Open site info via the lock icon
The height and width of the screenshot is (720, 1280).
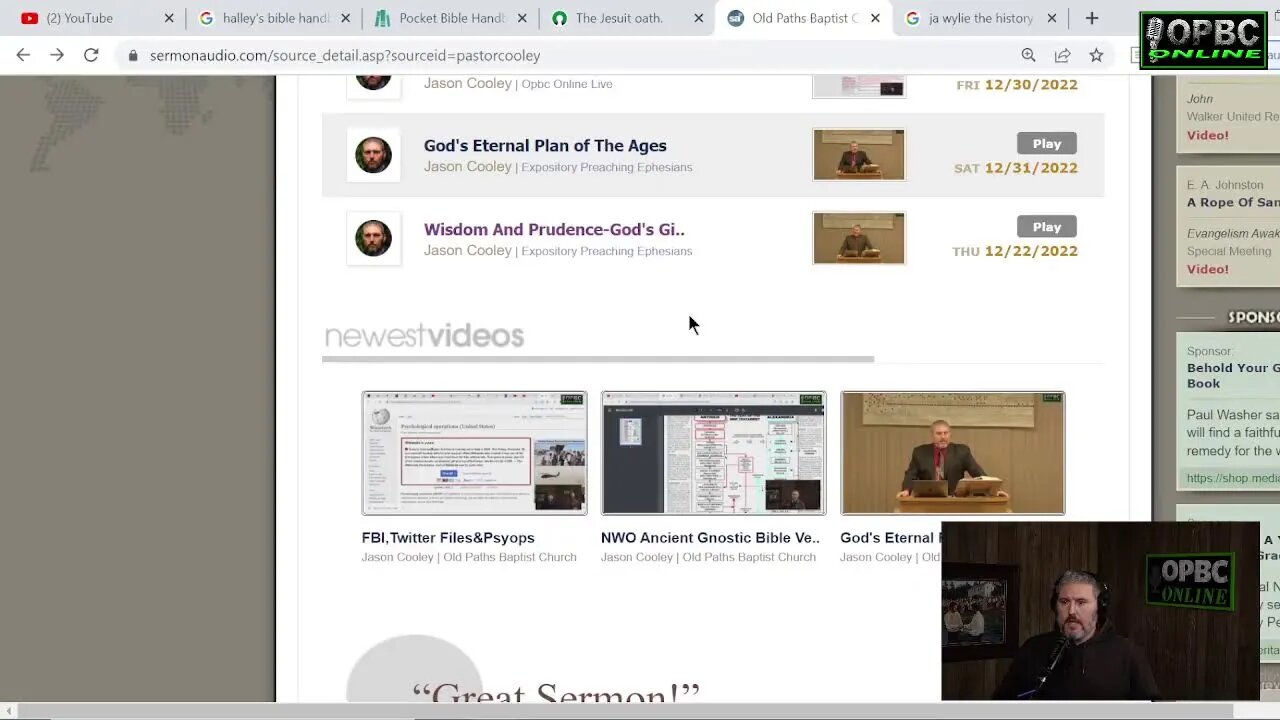[132, 56]
